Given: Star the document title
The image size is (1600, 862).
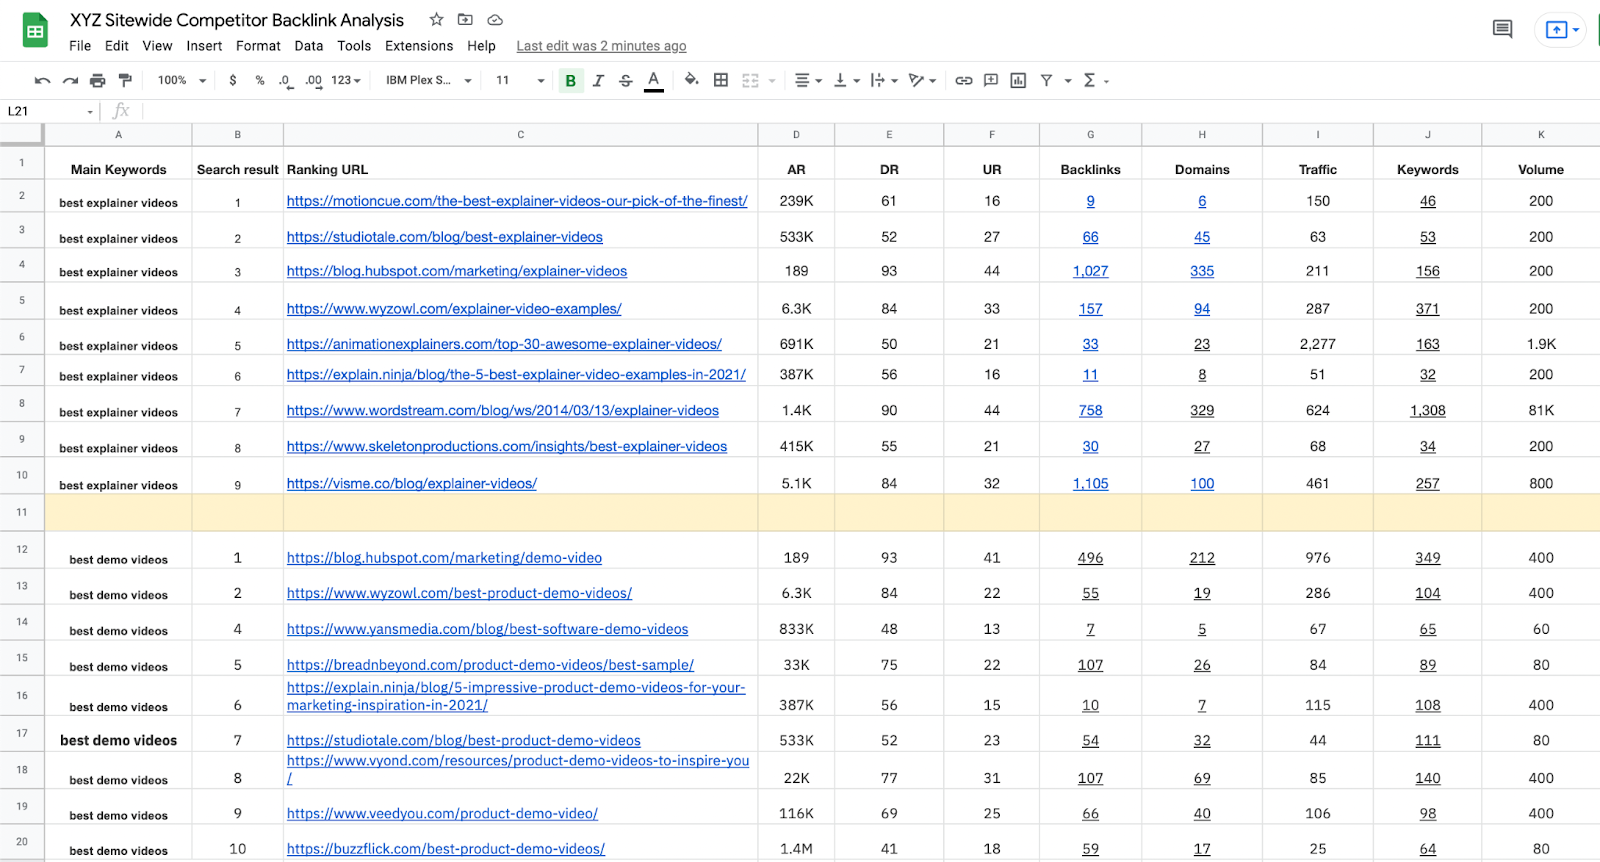Looking at the screenshot, I should (436, 19).
